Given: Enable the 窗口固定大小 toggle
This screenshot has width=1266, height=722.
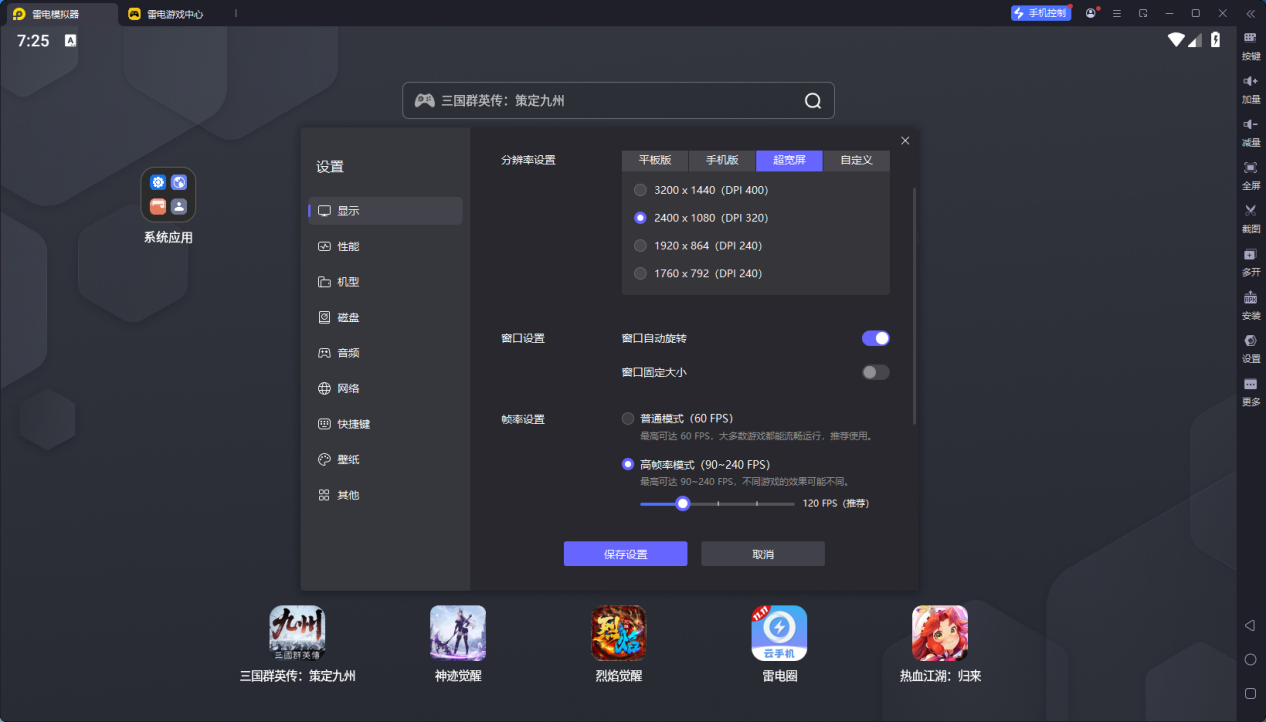Looking at the screenshot, I should (x=874, y=371).
